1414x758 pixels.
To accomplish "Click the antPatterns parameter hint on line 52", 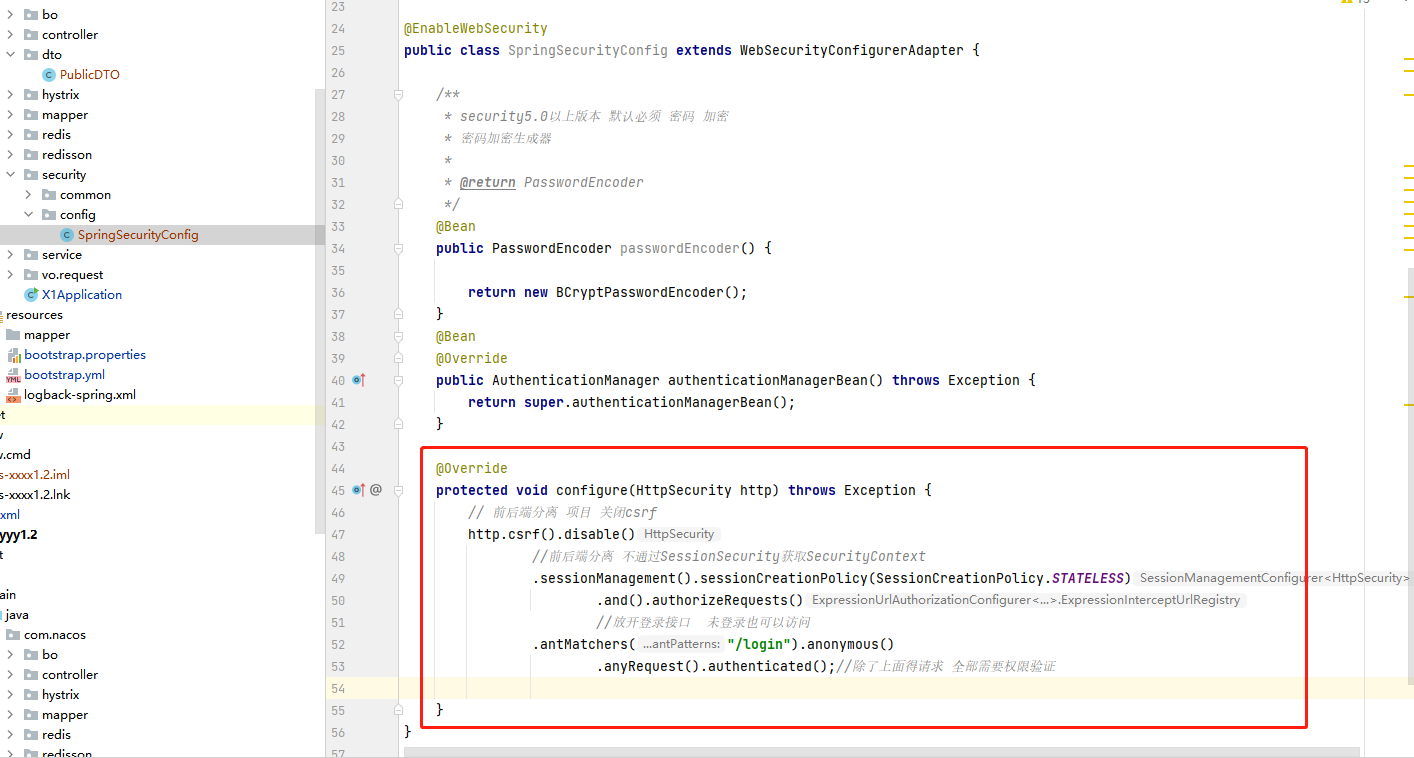I will coord(680,644).
